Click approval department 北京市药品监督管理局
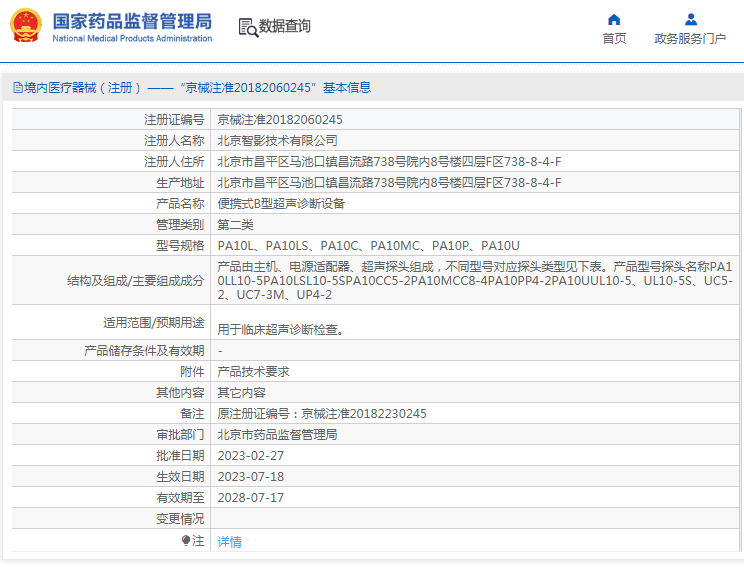 coord(277,435)
